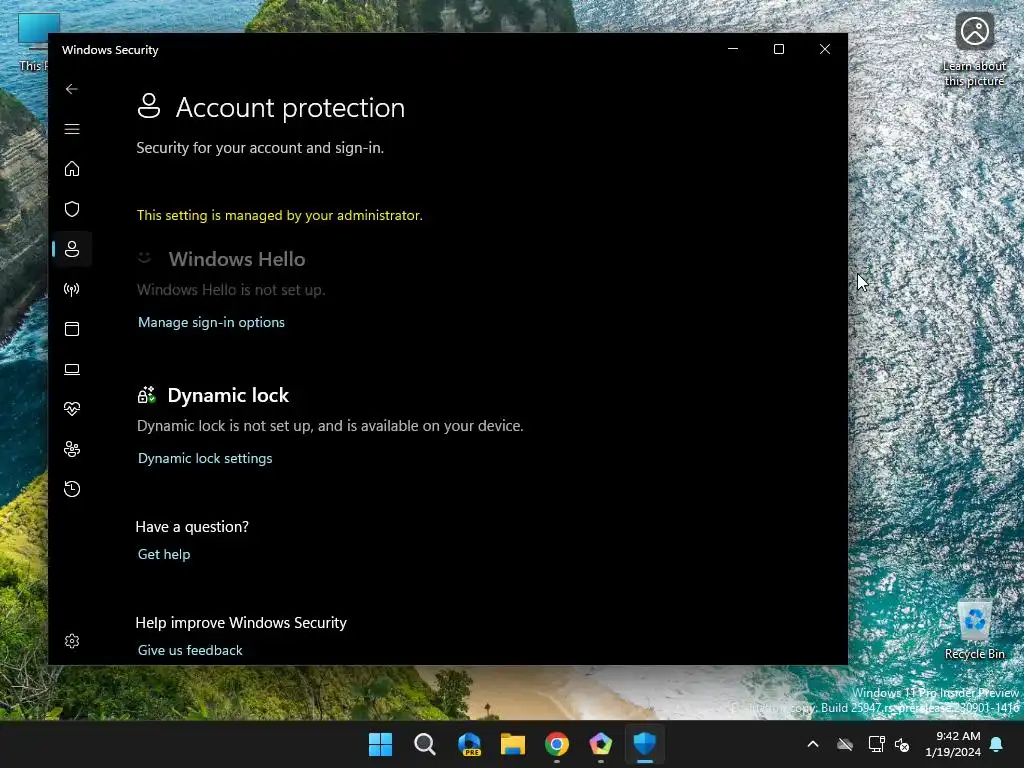
Task: Select This PC desktop icon
Action: pyautogui.click(x=33, y=42)
